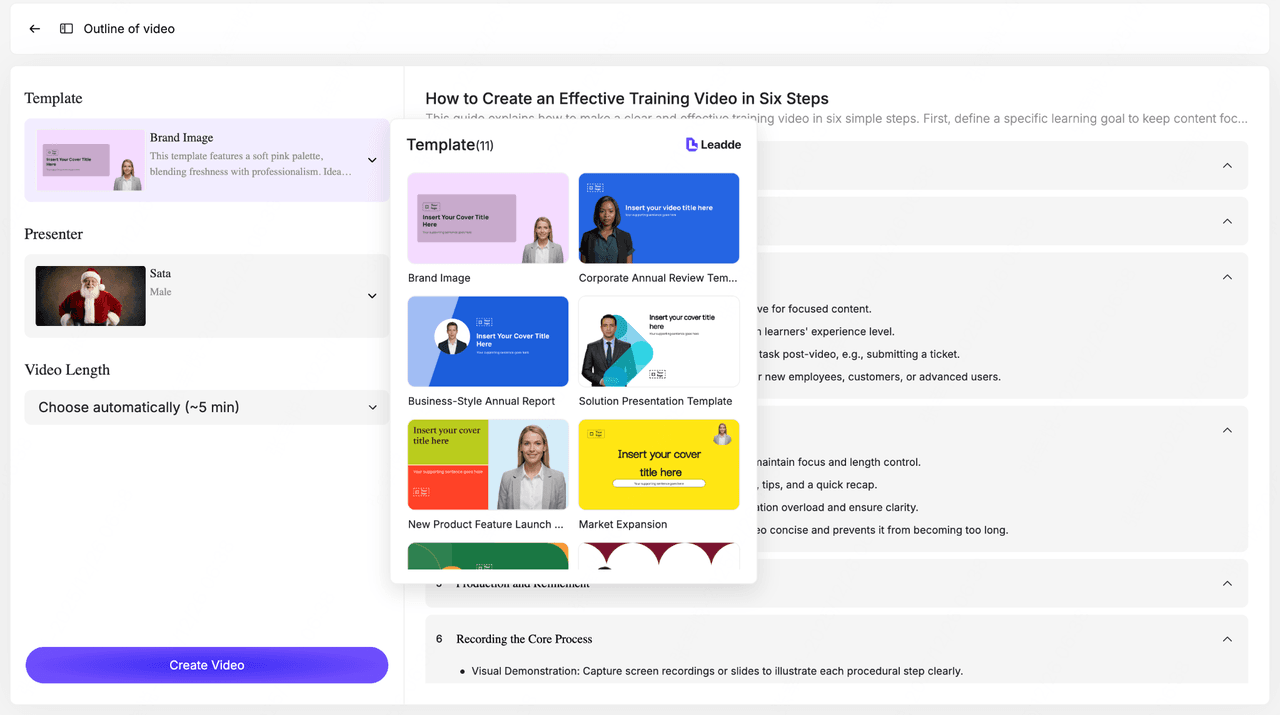Collapse the Production and Refinement section chevron

[x=1227, y=583]
